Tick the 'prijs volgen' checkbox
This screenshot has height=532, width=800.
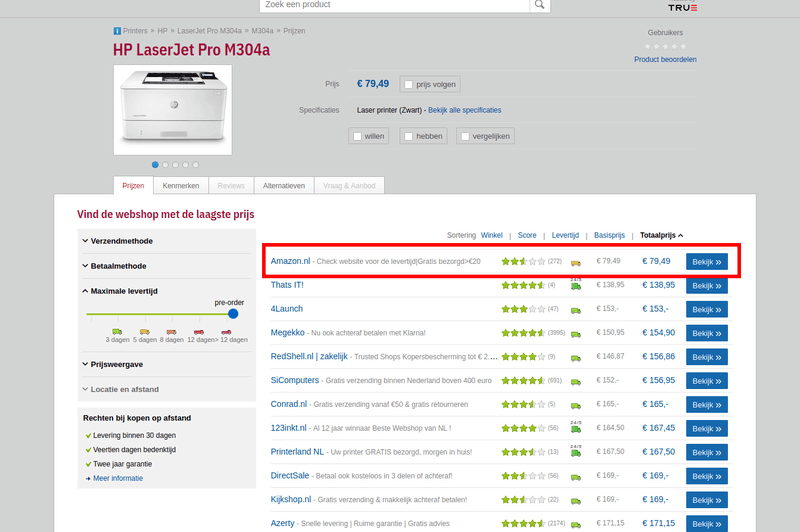pyautogui.click(x=408, y=85)
